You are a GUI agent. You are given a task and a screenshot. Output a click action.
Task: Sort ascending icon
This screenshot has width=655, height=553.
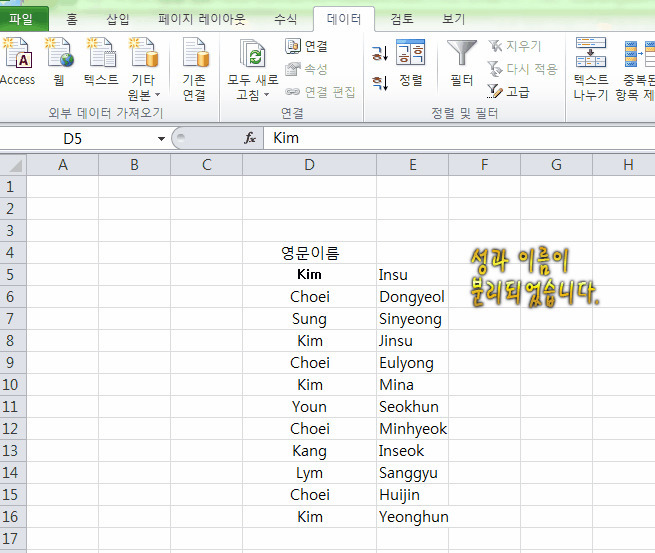(x=380, y=53)
